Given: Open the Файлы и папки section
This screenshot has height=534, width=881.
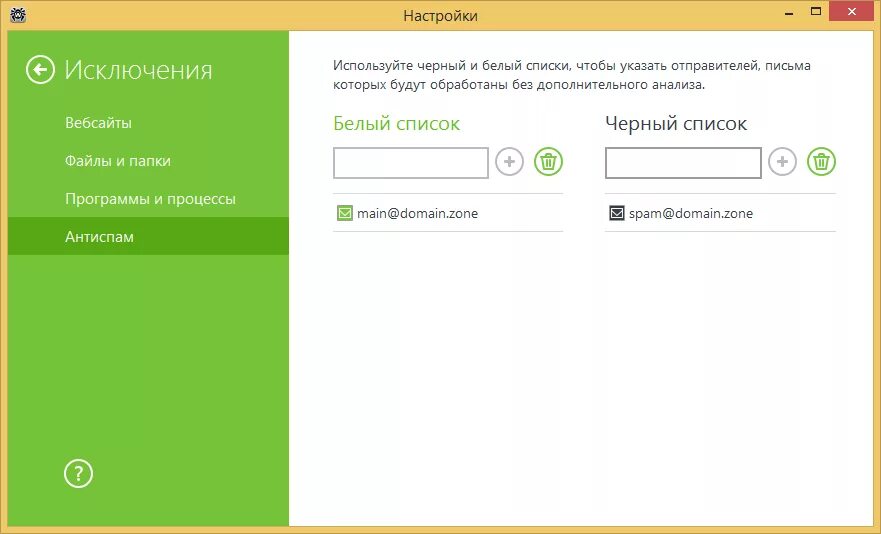Looking at the screenshot, I should pyautogui.click(x=148, y=161).
